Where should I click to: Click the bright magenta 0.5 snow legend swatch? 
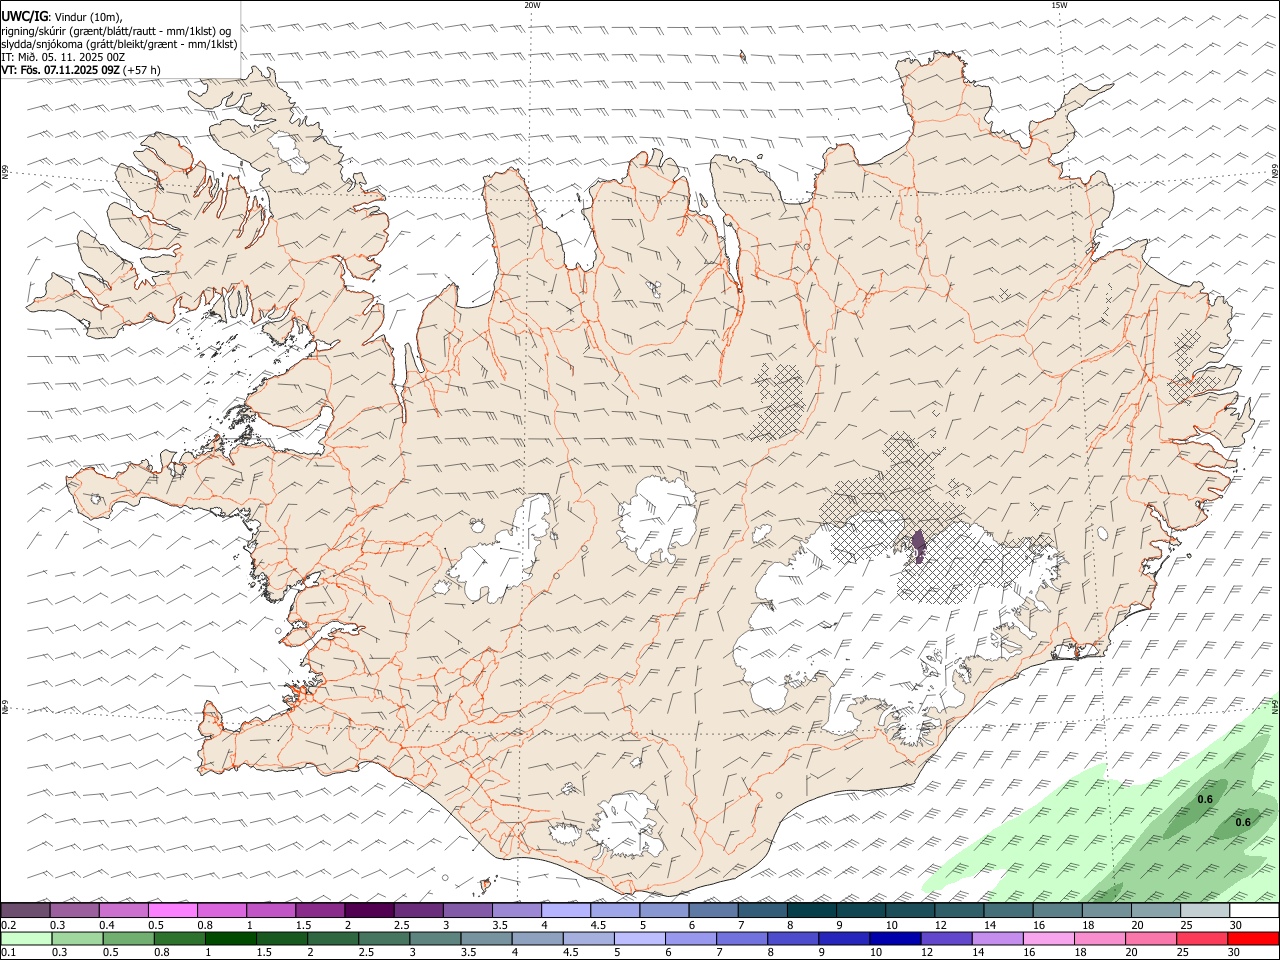172,910
